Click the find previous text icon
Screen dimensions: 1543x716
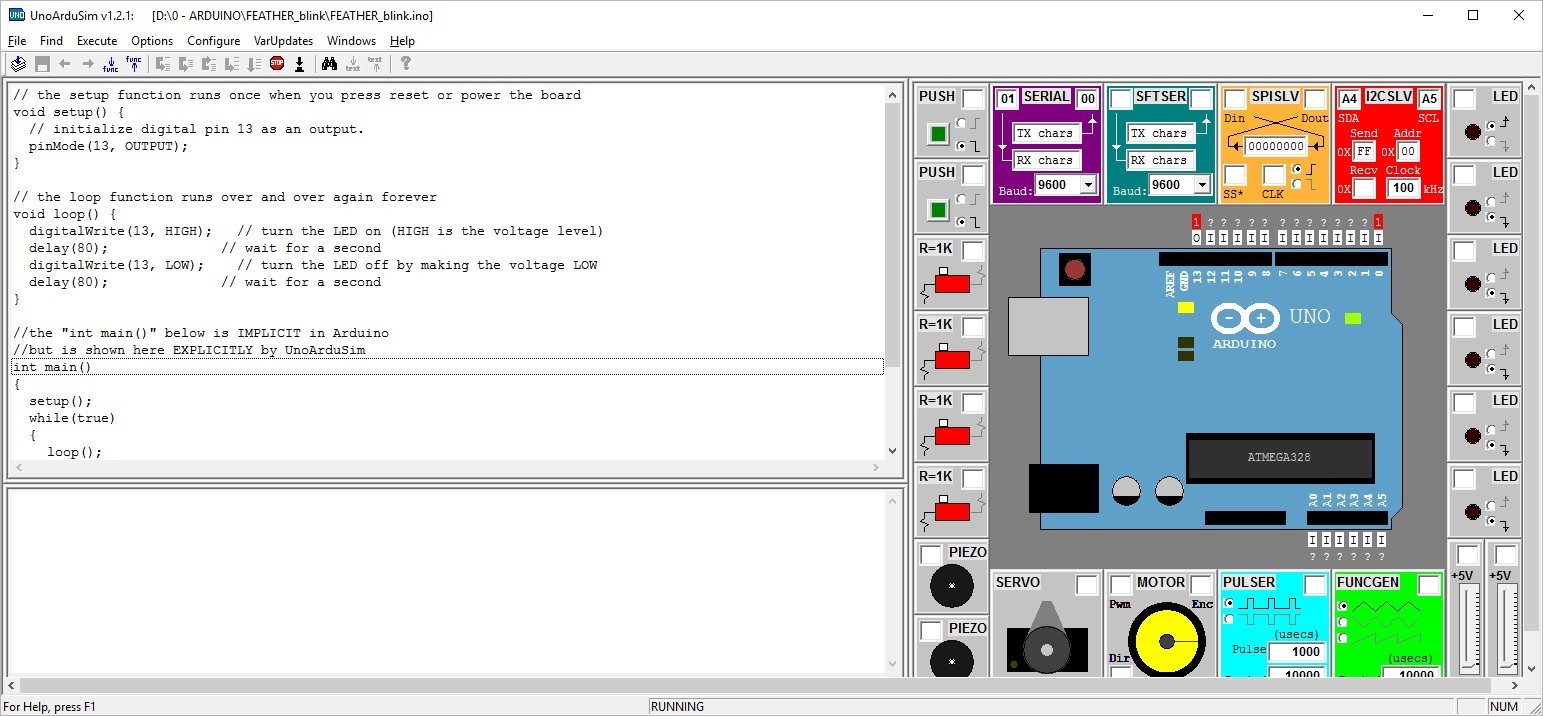pos(375,64)
